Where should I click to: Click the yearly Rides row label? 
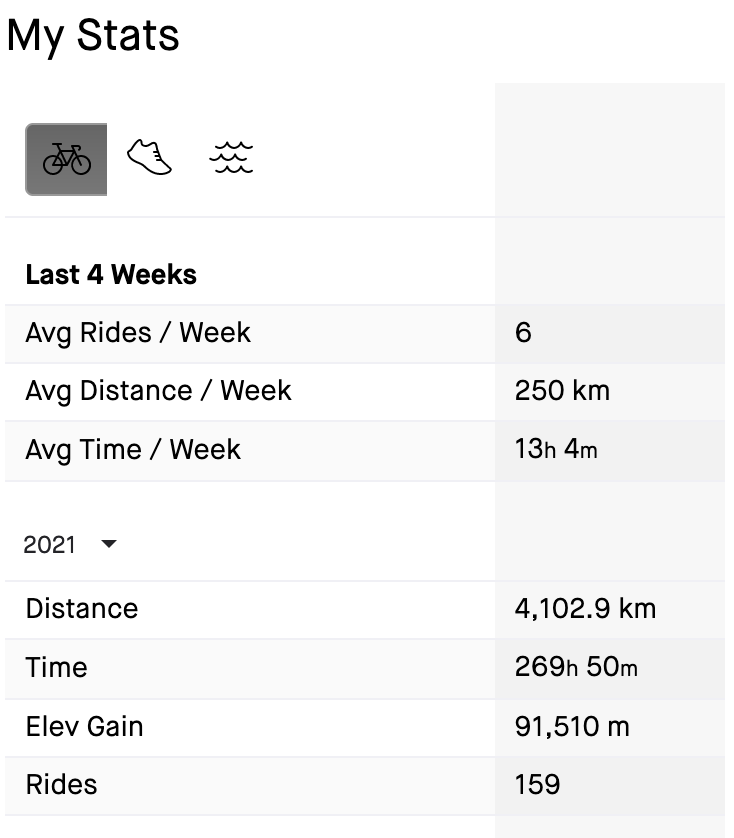point(62,784)
